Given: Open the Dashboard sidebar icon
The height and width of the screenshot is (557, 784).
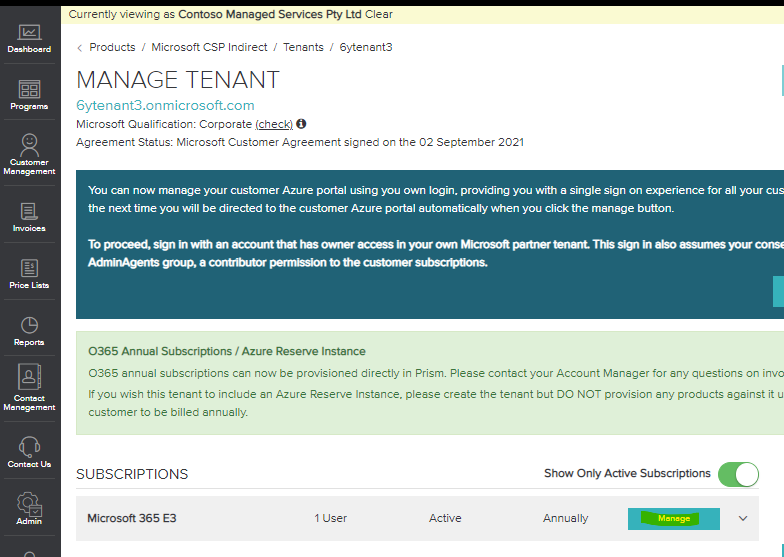Looking at the screenshot, I should point(29,39).
